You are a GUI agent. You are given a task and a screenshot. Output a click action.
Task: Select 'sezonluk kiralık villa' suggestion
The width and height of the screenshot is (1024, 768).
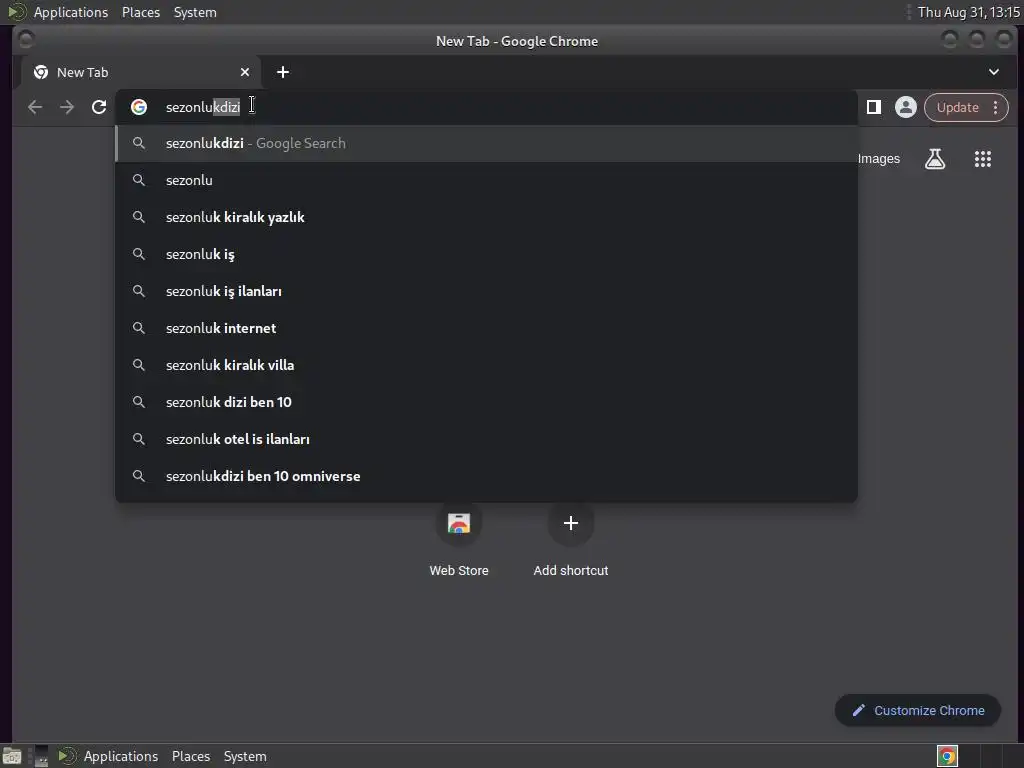486,365
